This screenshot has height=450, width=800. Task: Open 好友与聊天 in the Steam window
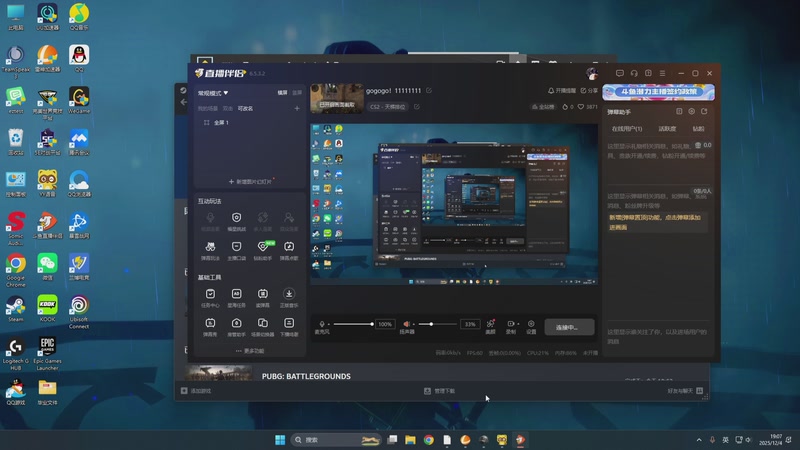685,391
